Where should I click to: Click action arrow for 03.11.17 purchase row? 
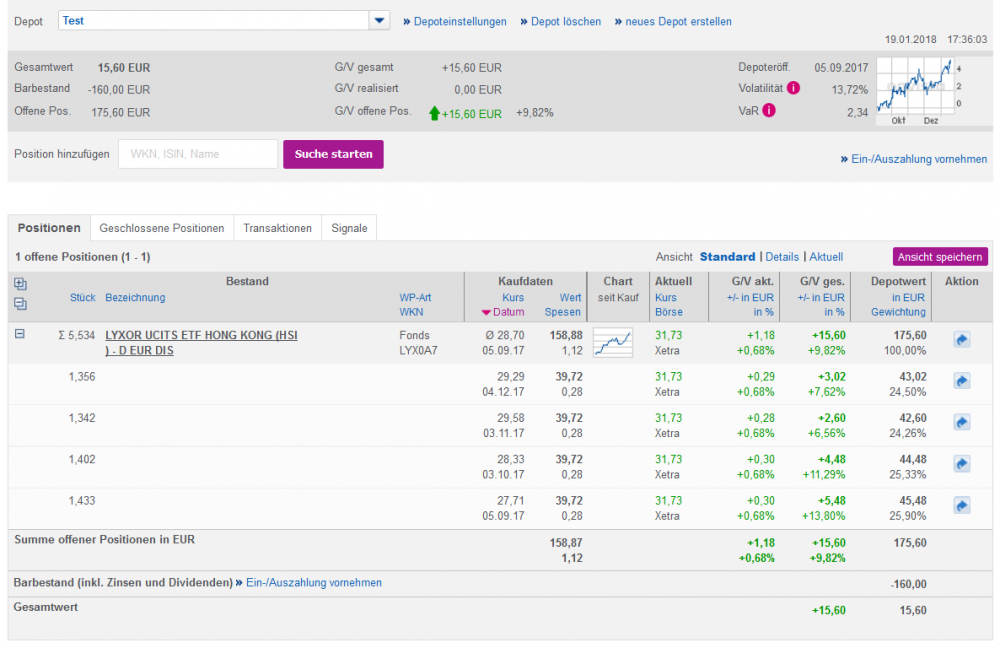point(961,422)
